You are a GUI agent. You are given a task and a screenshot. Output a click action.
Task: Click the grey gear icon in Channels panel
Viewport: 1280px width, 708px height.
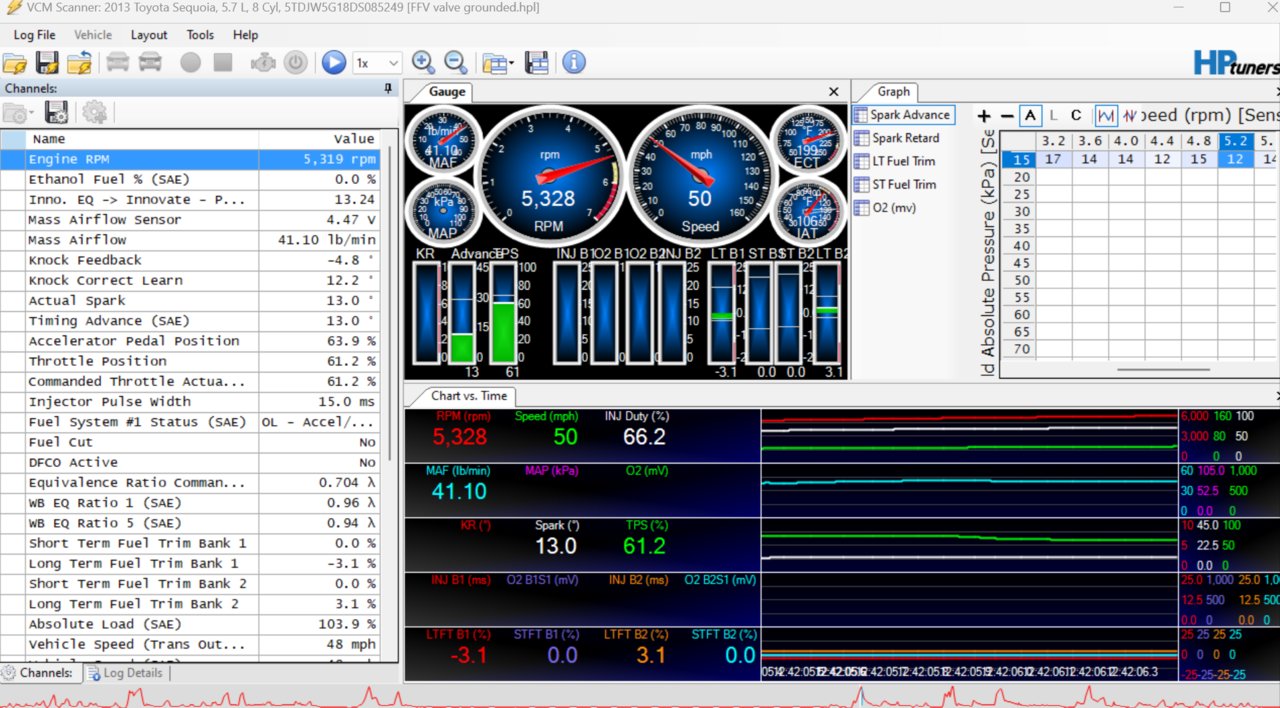94,112
